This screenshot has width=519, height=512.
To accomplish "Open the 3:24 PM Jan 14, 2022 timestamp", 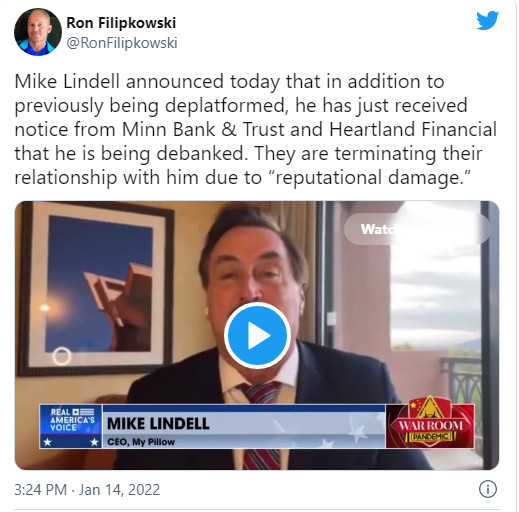I will (87, 490).
